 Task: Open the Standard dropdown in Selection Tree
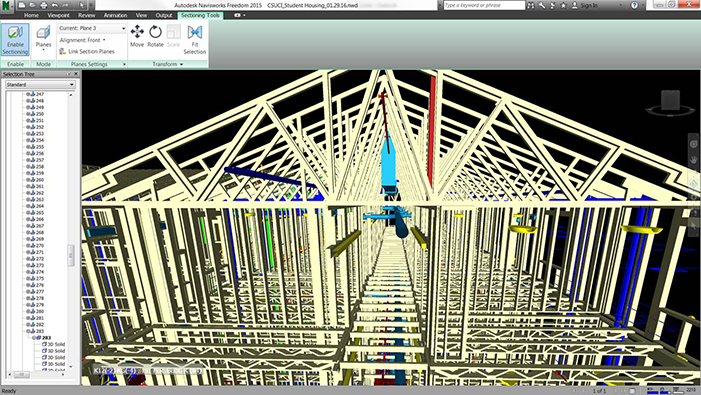[x=40, y=84]
